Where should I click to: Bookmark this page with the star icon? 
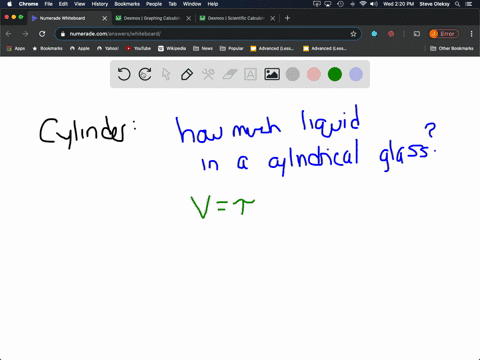353,34
